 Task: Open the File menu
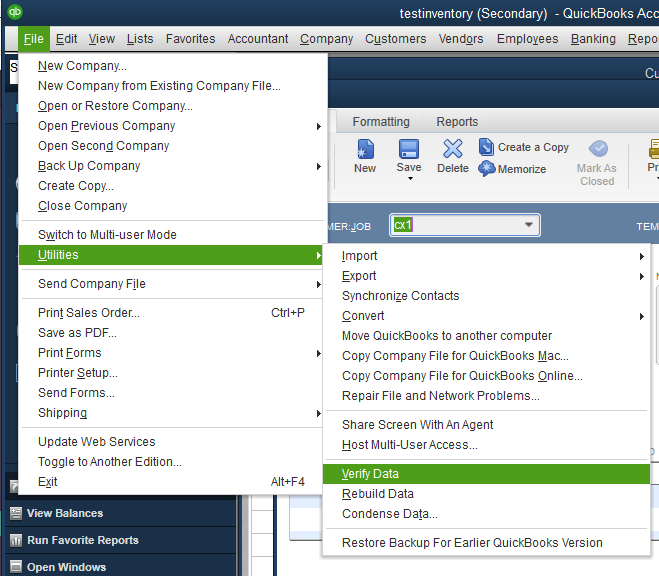(x=34, y=39)
